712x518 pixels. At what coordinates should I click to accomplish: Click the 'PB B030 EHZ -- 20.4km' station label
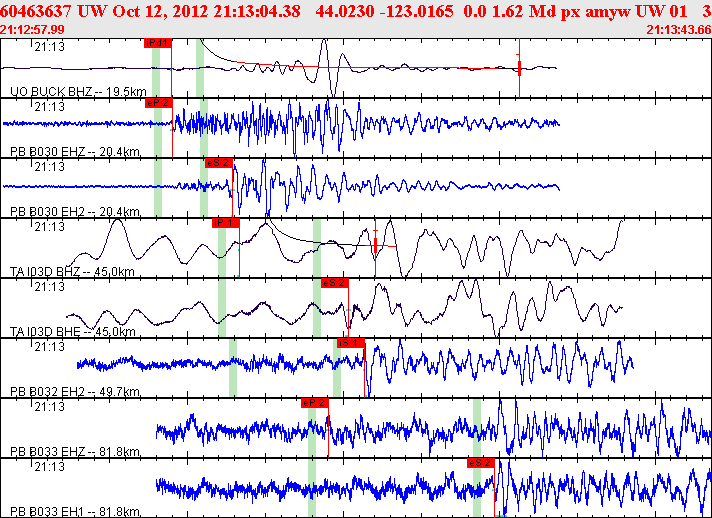(75, 152)
